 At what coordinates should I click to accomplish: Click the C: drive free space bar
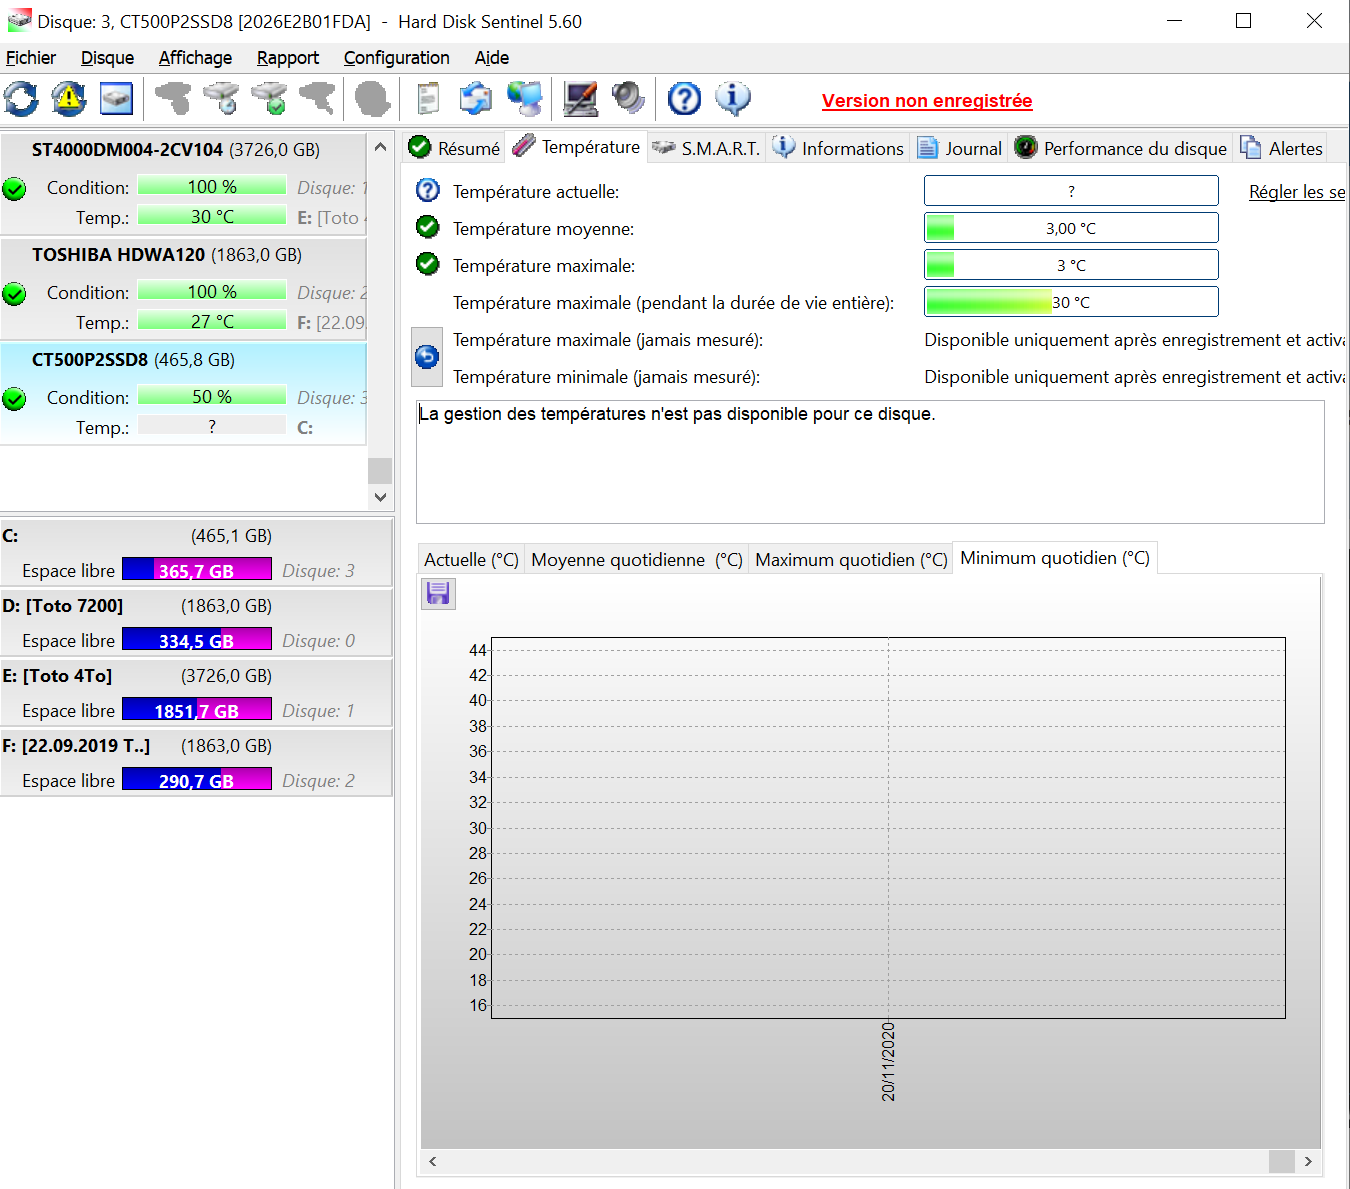click(x=196, y=570)
